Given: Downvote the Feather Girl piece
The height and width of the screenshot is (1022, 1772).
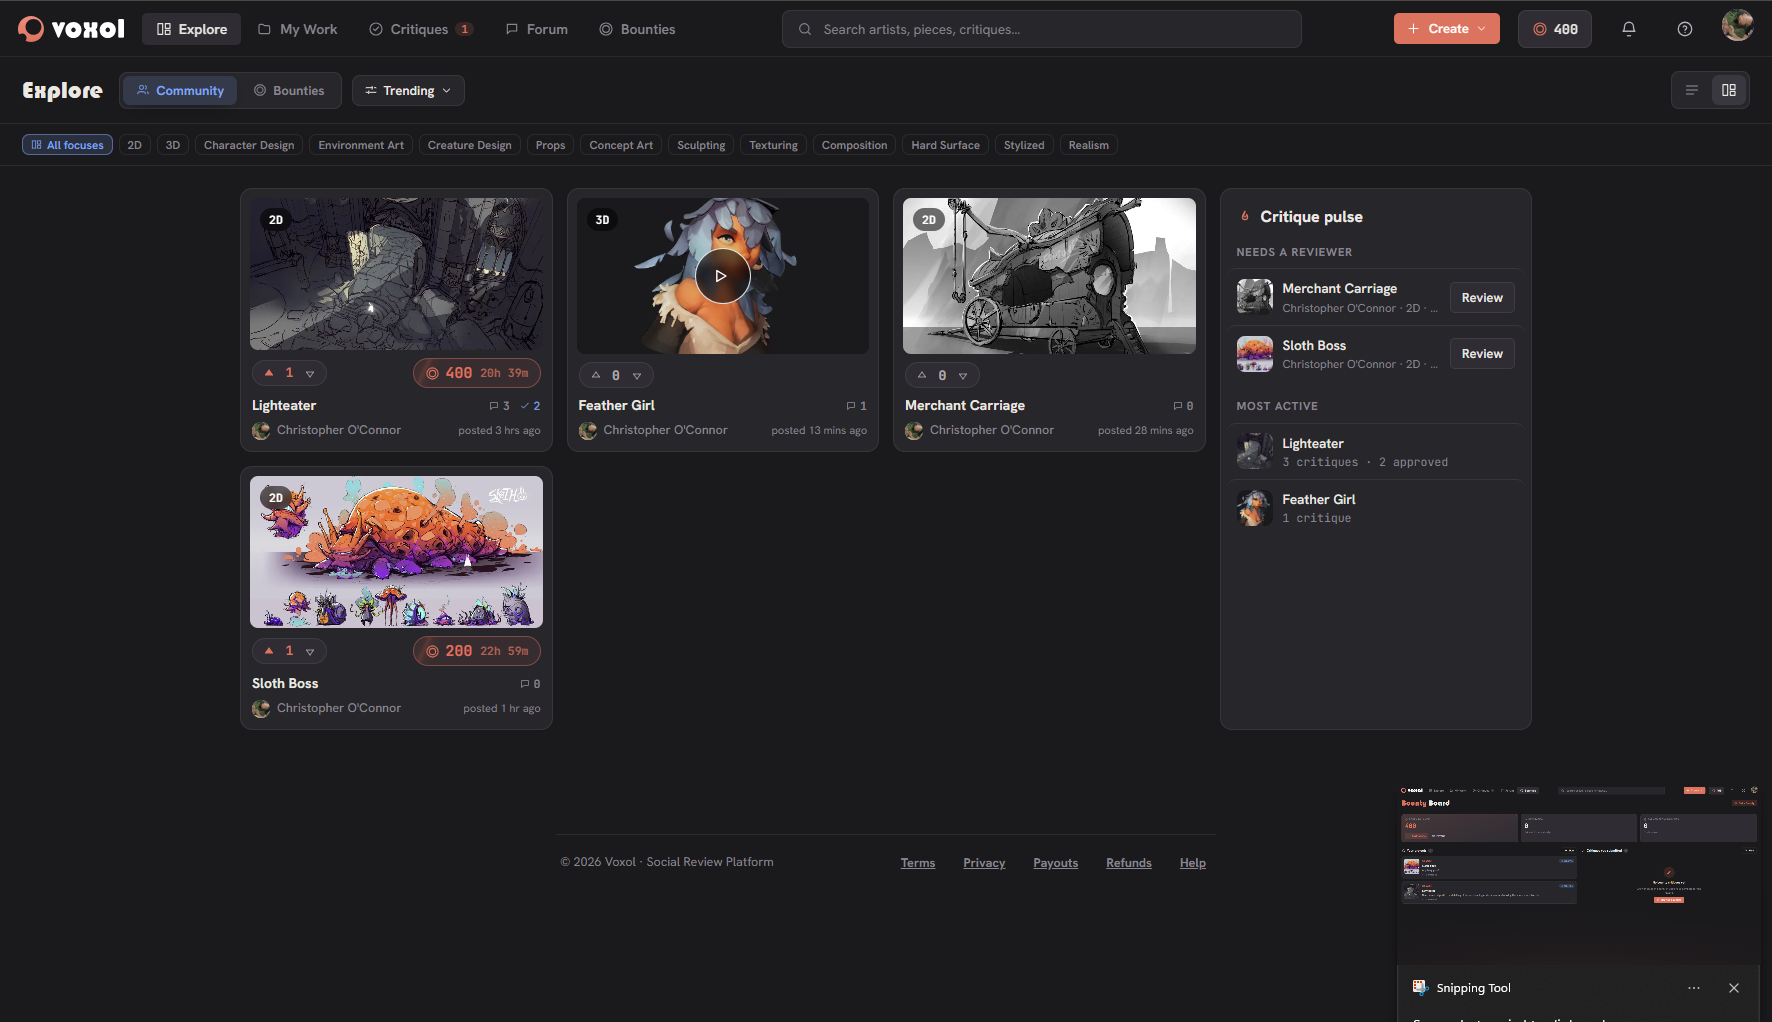Looking at the screenshot, I should tap(637, 375).
